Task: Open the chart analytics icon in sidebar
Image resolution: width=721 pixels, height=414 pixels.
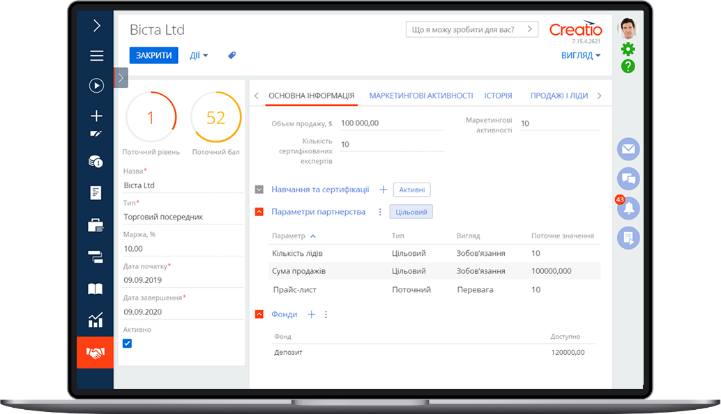Action: pyautogui.click(x=96, y=320)
